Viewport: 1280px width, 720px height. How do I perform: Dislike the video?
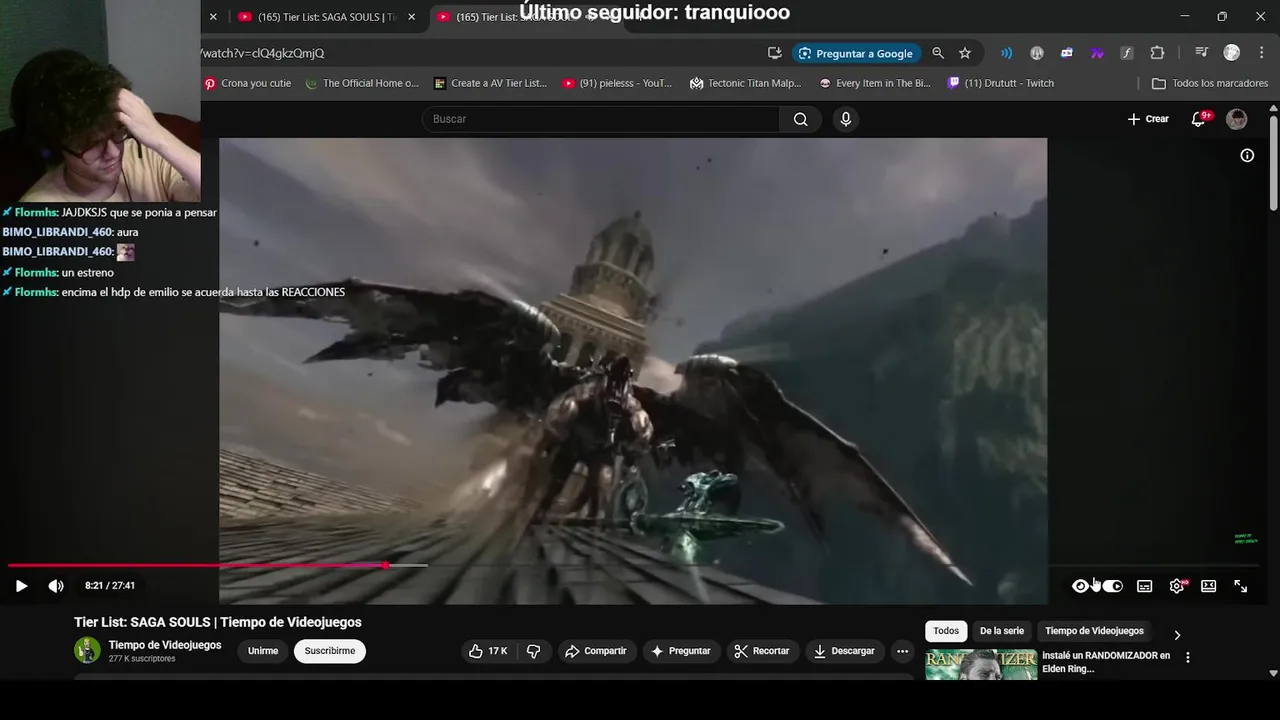[x=534, y=651]
